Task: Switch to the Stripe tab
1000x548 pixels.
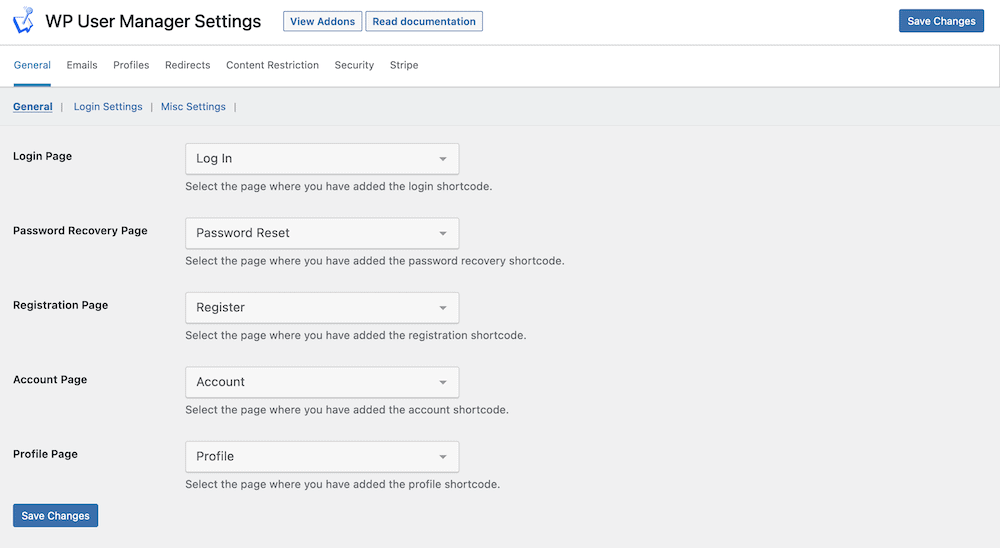Action: (x=404, y=65)
